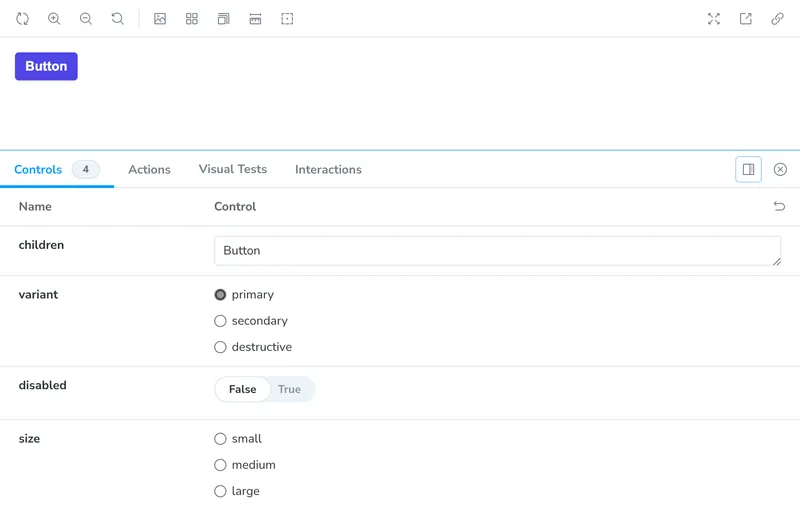Image resolution: width=800 pixels, height=523 pixels.
Task: Click the remount component icon
Action: click(x=22, y=19)
